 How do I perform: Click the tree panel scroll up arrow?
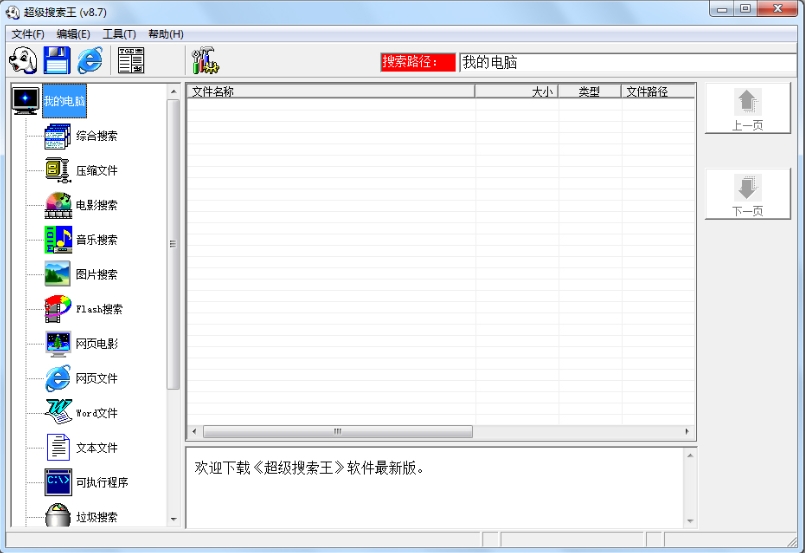(174, 91)
